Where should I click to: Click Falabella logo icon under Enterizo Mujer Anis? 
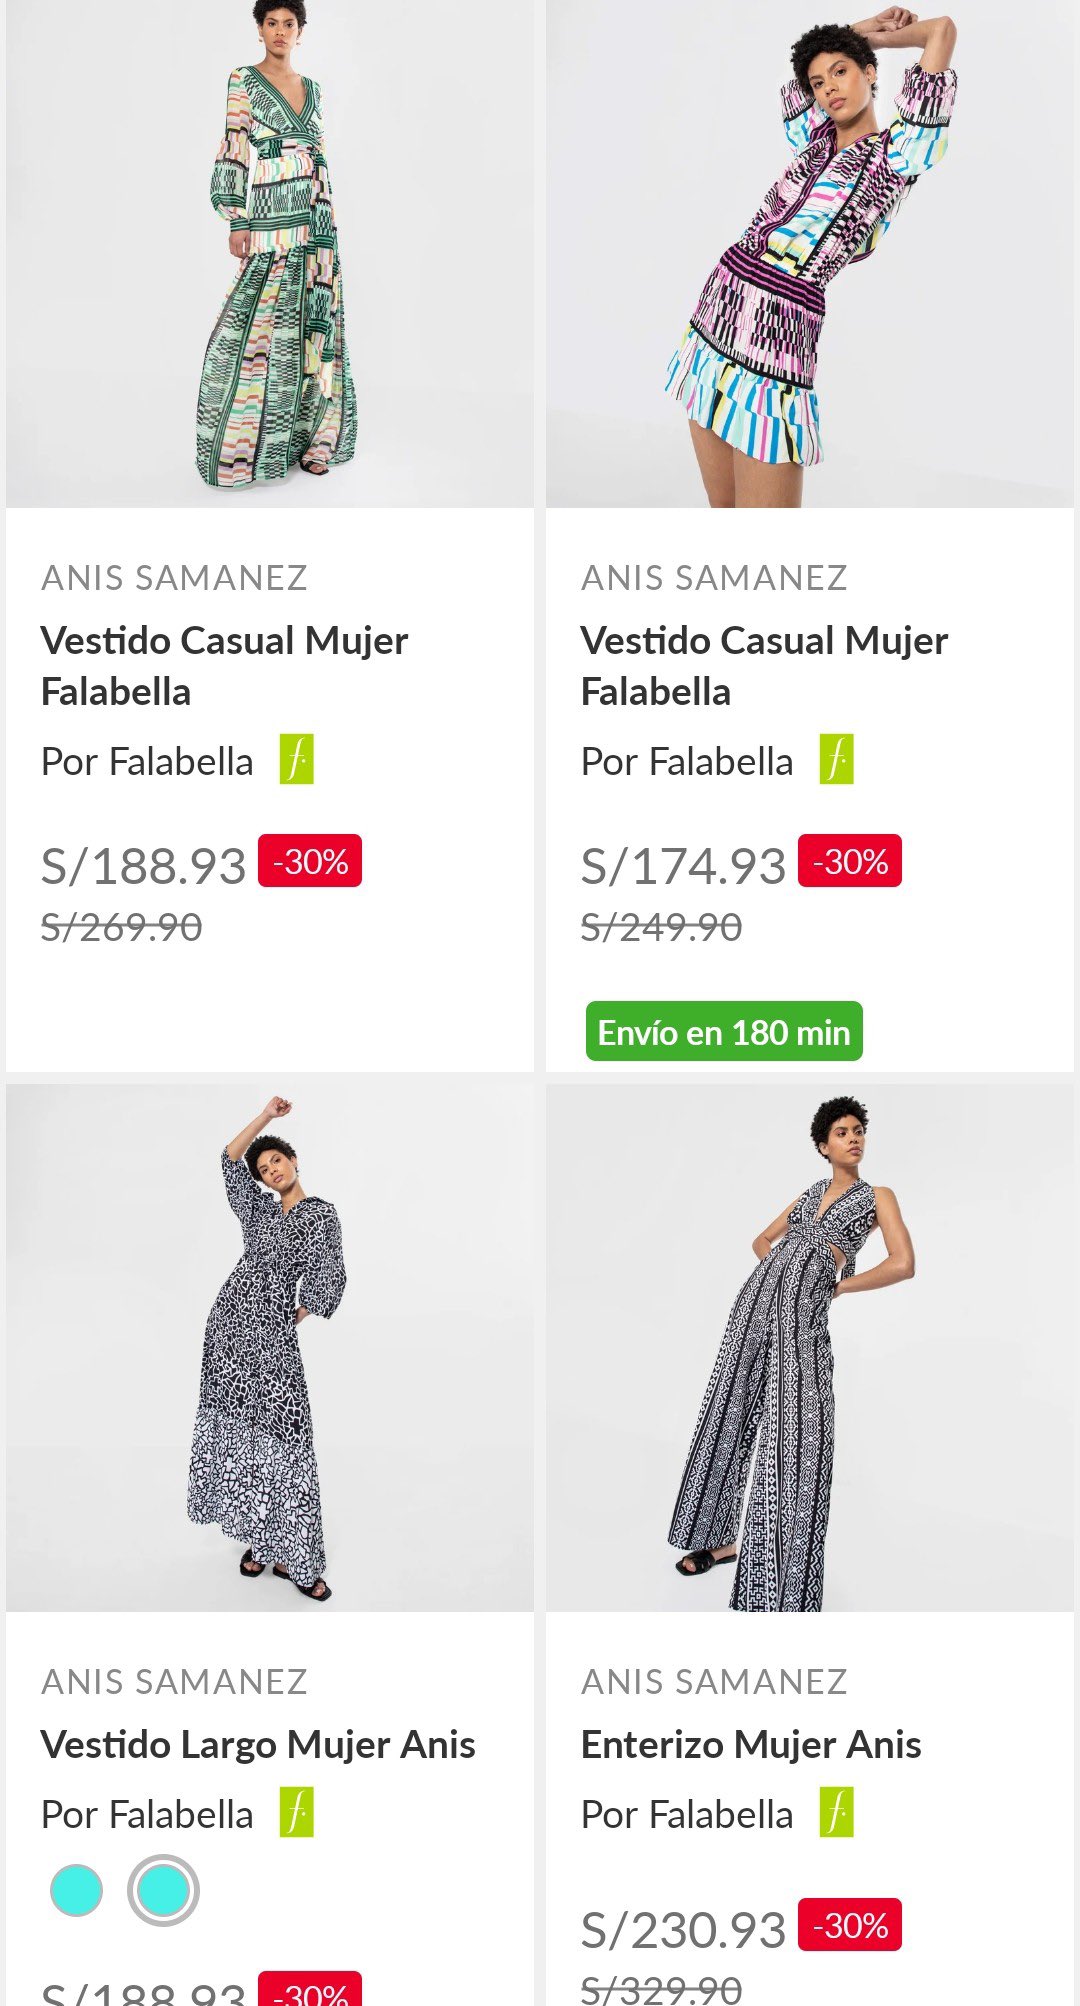836,1812
